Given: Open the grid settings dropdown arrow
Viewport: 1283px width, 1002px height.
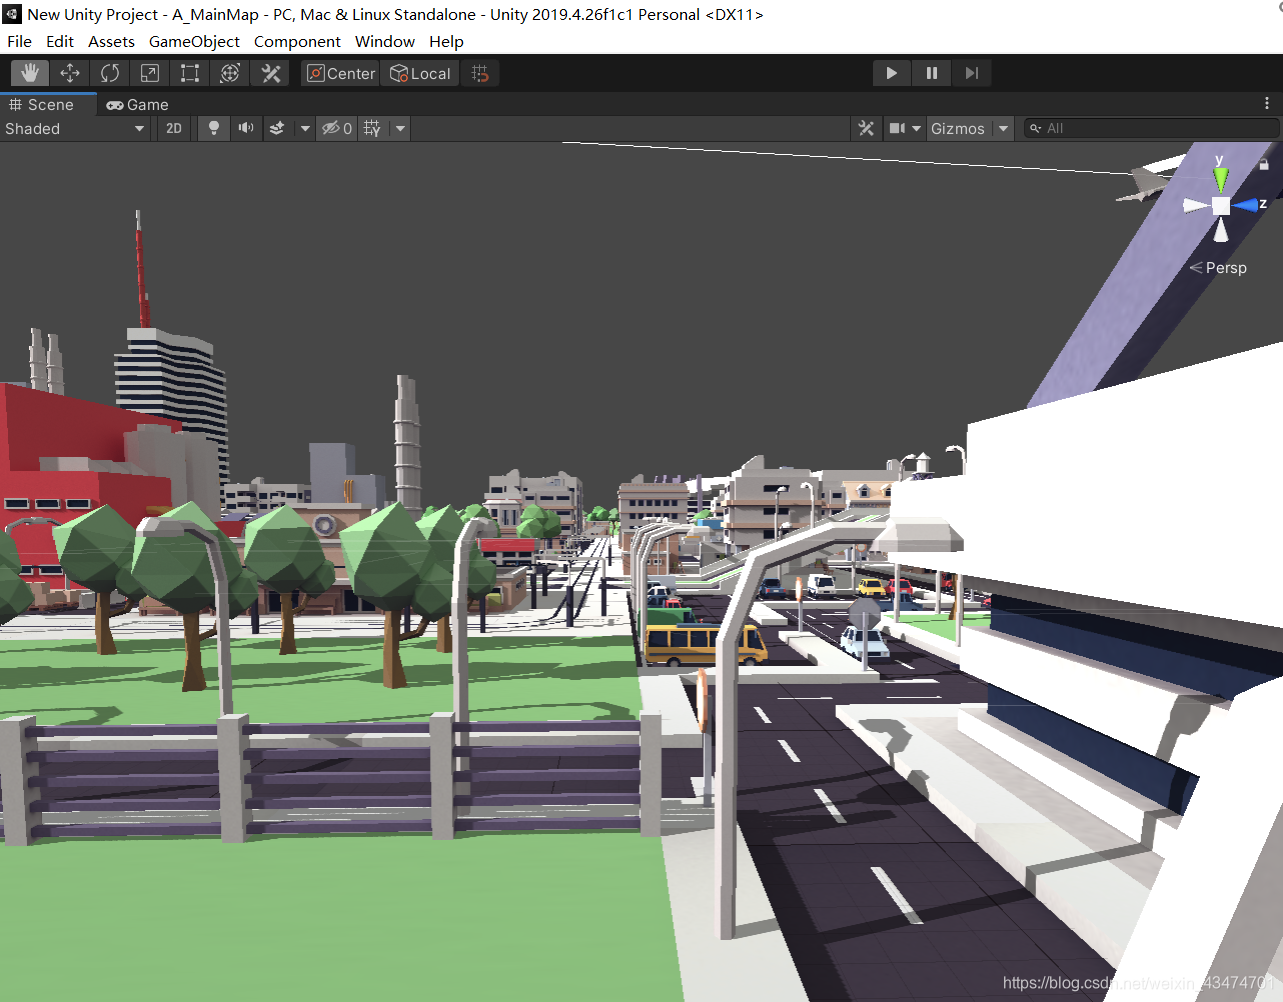Looking at the screenshot, I should (x=400, y=128).
